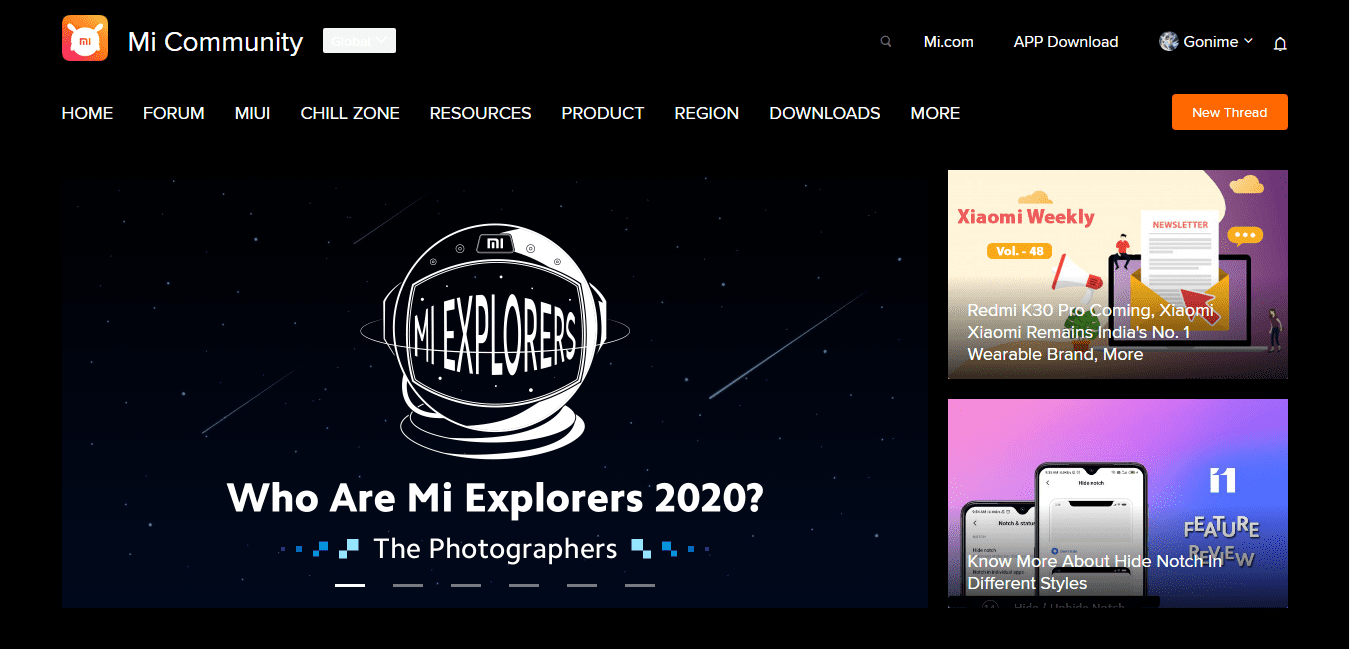Click the APP Download link
The height and width of the screenshot is (649, 1350).
(x=1065, y=42)
